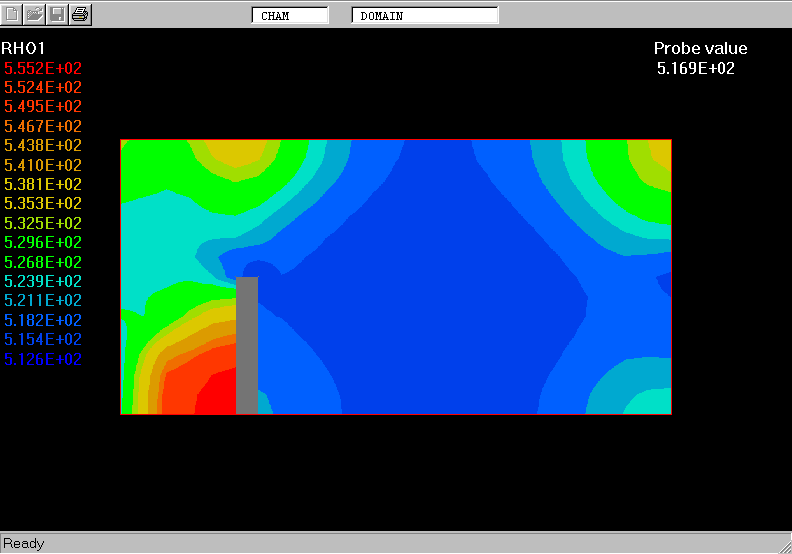Click the DOMAIN text field
This screenshot has width=792, height=554.
click(424, 16)
